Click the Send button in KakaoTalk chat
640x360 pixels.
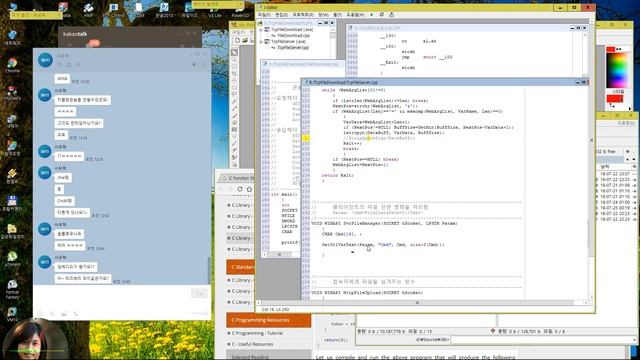199,293
